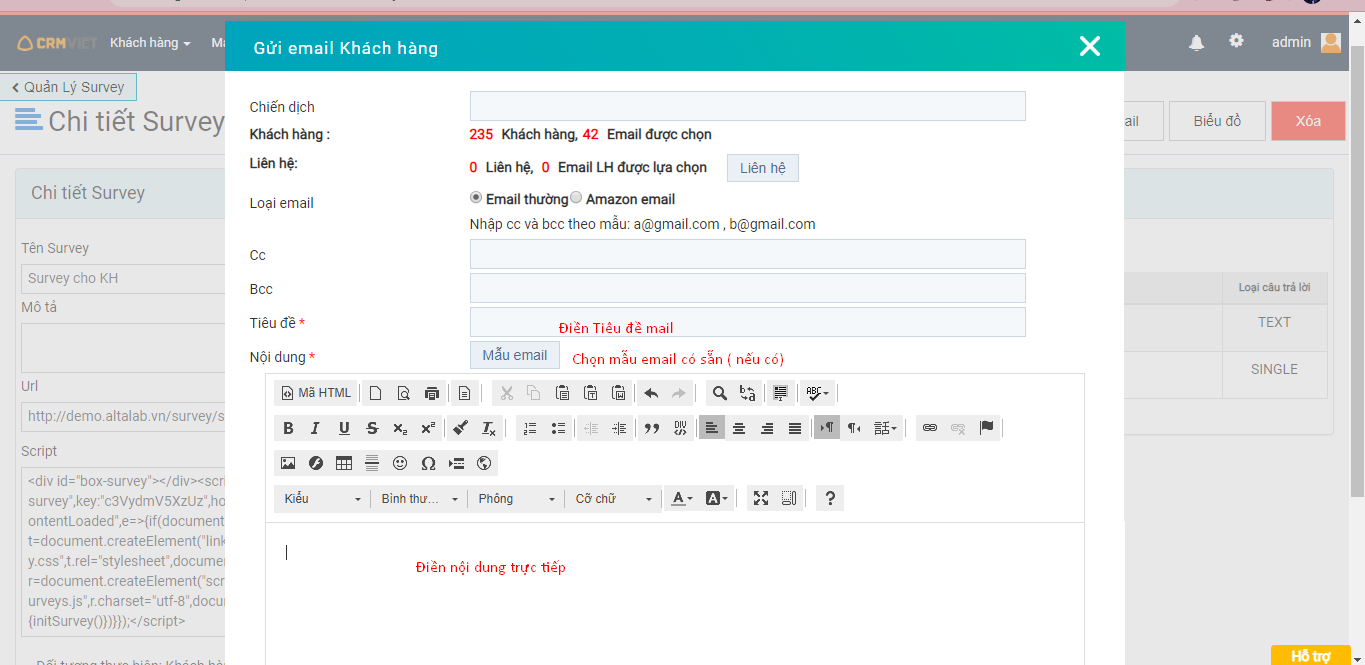The height and width of the screenshot is (665, 1365).
Task: Maximize the editor with the expand icon
Action: (761, 499)
